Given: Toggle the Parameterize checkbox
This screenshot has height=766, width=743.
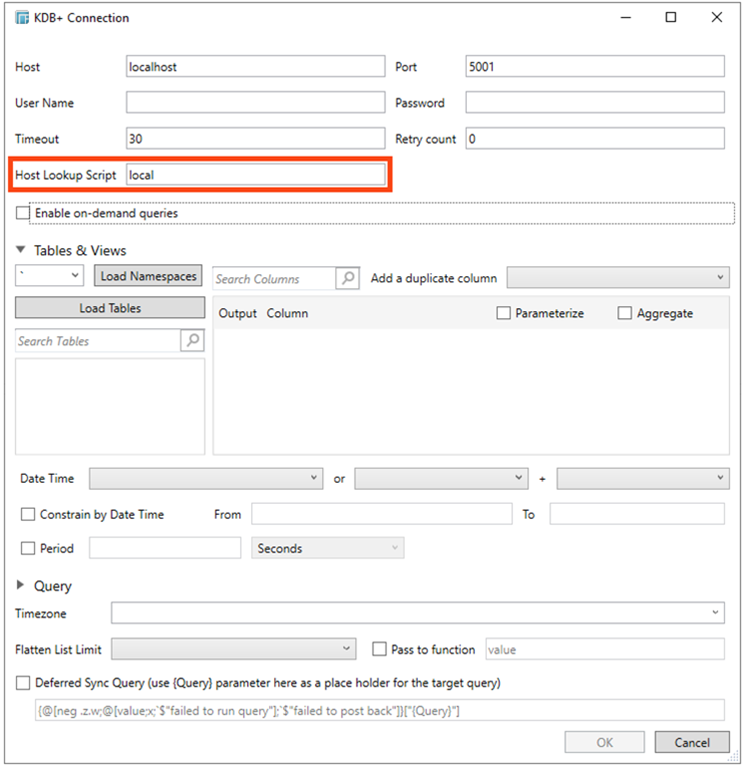Looking at the screenshot, I should click(503, 313).
